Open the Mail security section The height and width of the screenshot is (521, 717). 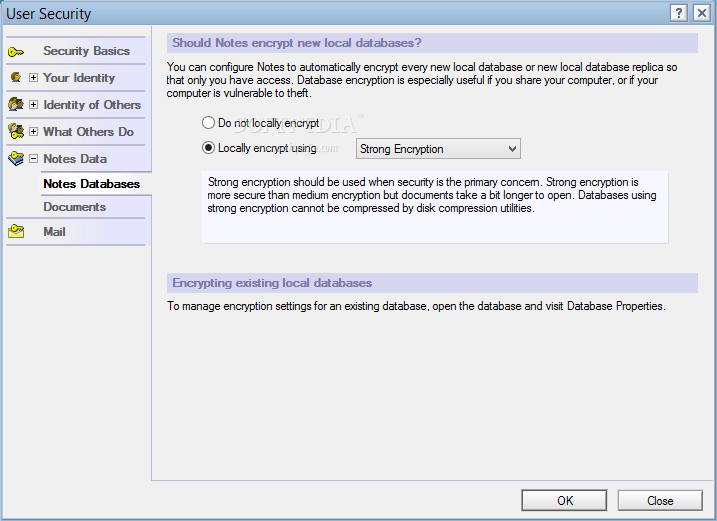(55, 231)
